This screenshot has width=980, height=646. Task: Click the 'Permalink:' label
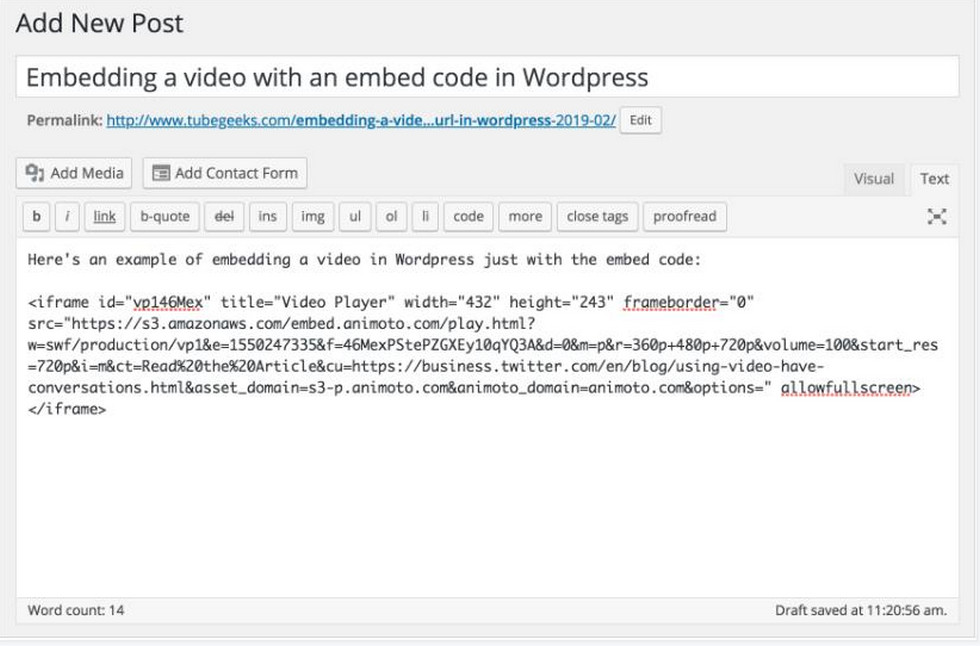tap(64, 120)
